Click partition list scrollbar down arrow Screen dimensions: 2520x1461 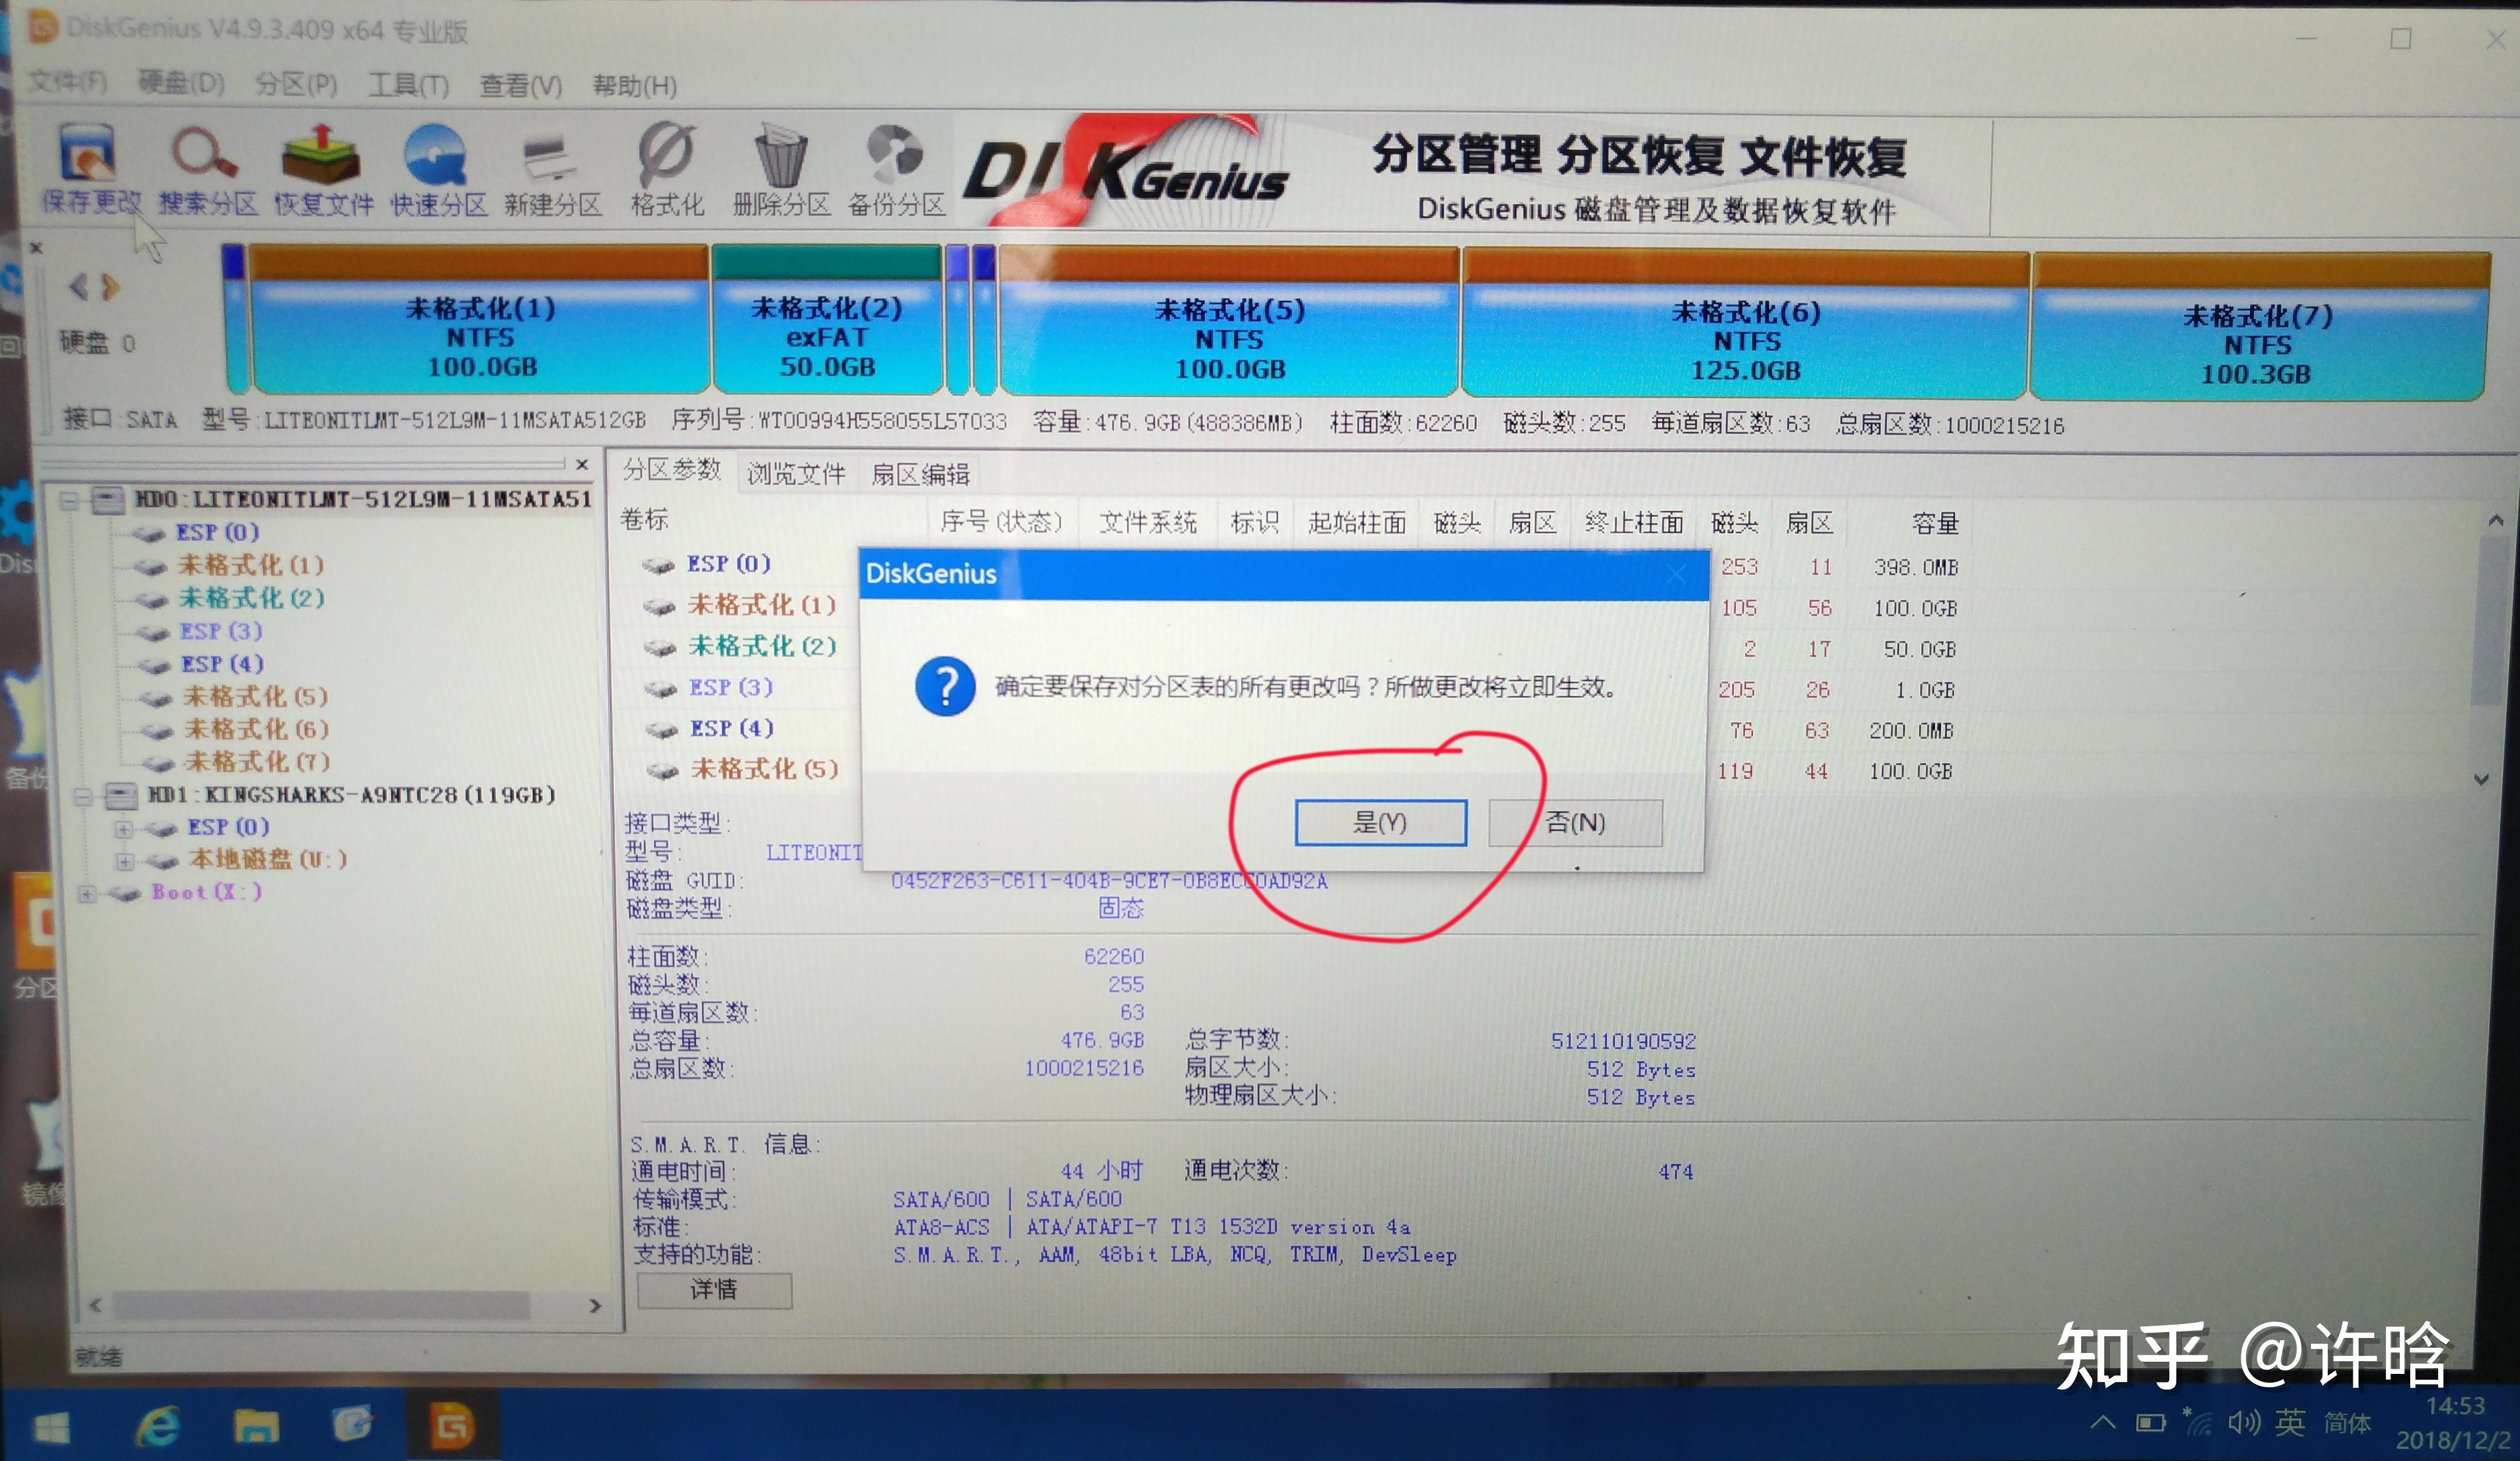pyautogui.click(x=2481, y=779)
